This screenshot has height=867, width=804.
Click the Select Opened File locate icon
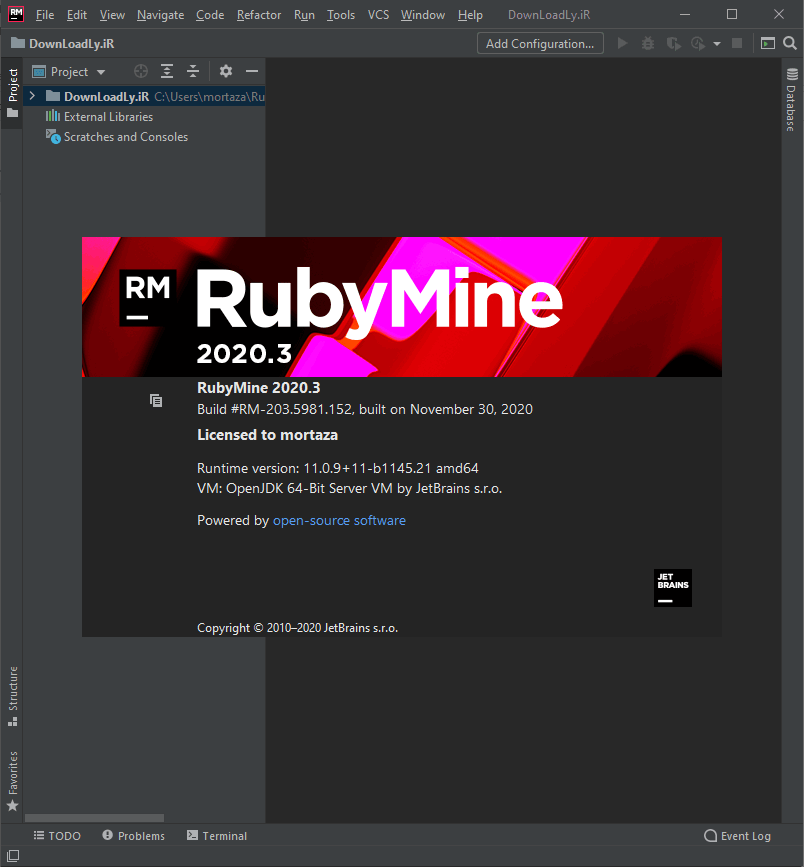(x=141, y=71)
